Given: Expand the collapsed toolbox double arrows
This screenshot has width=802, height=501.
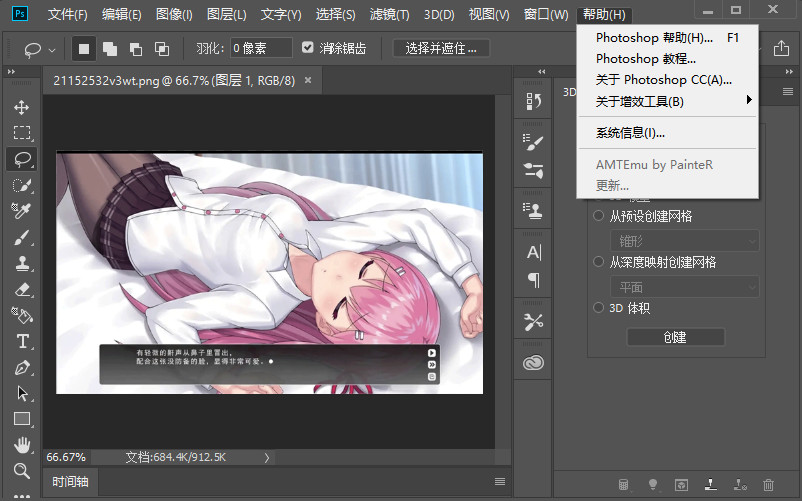Looking at the screenshot, I should 11,72.
